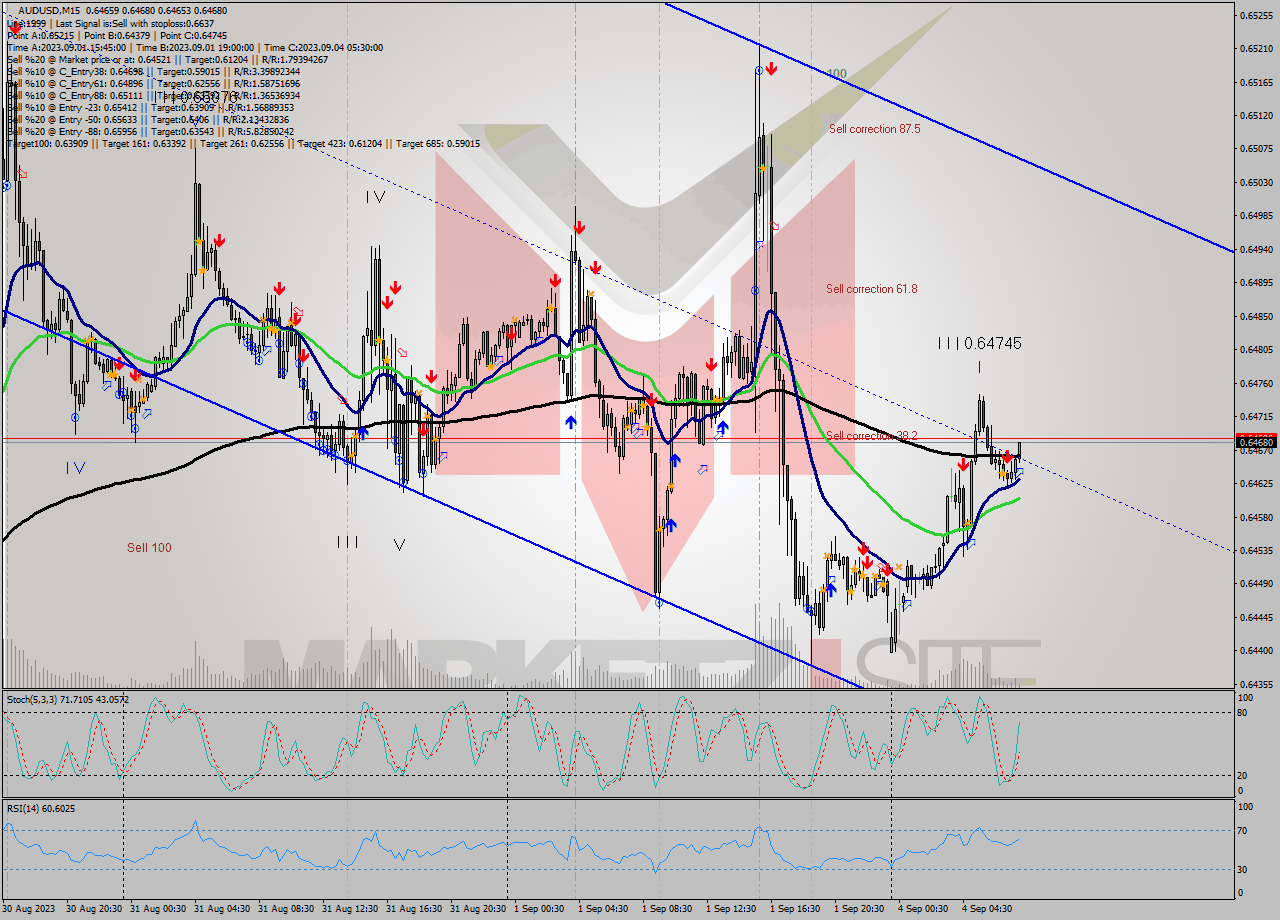The width and height of the screenshot is (1280, 920).
Task: Click the '31 Aug 08:30' time axis label
Action: 286,909
